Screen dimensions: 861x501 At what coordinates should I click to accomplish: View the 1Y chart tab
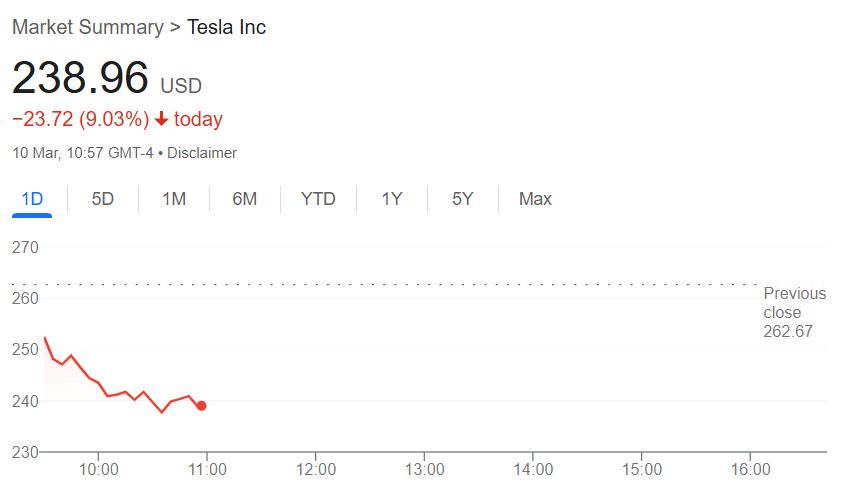(391, 199)
